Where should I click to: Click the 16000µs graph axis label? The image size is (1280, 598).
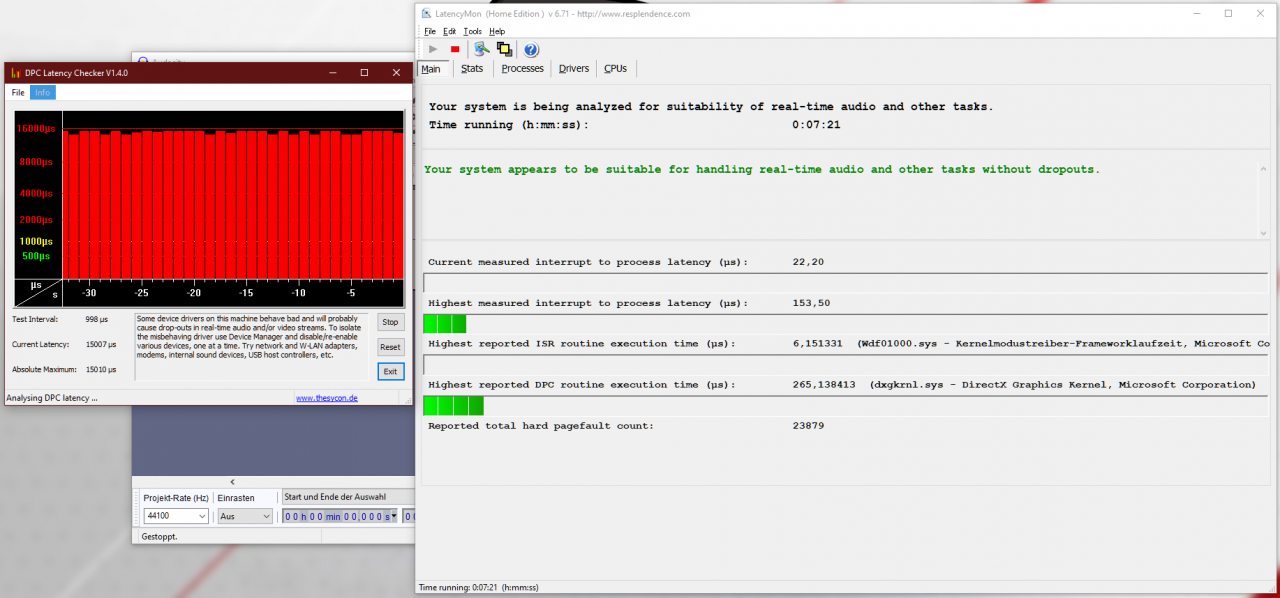pos(36,129)
